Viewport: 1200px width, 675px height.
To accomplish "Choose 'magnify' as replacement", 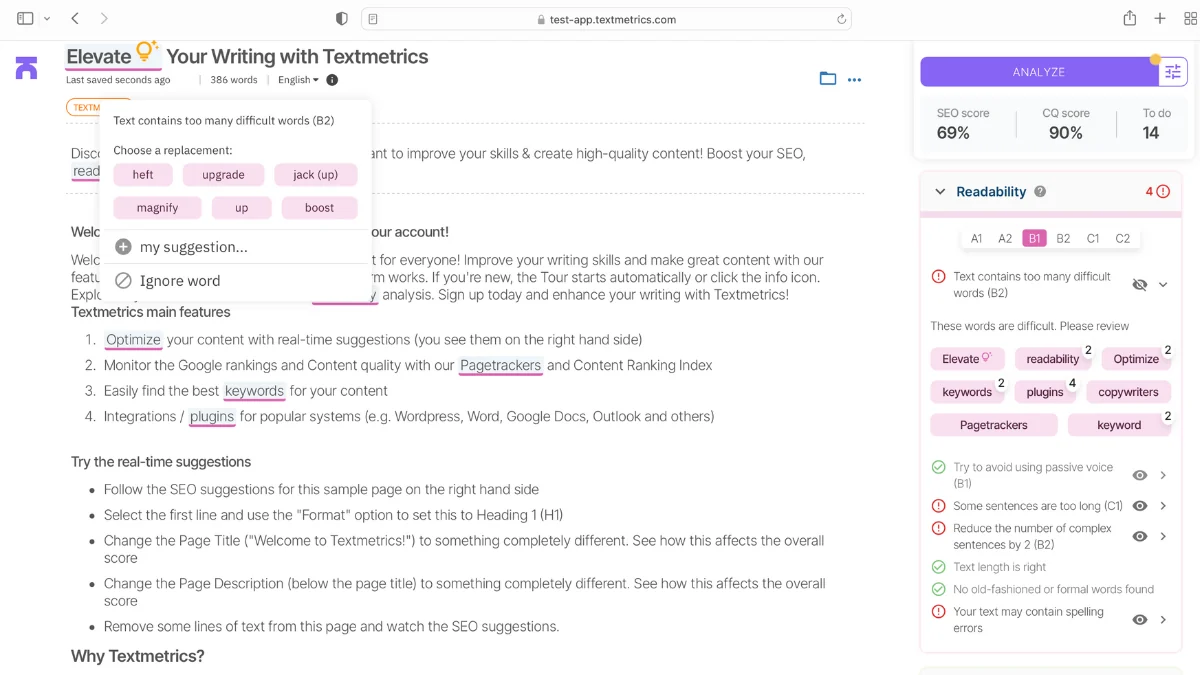I will pos(157,207).
